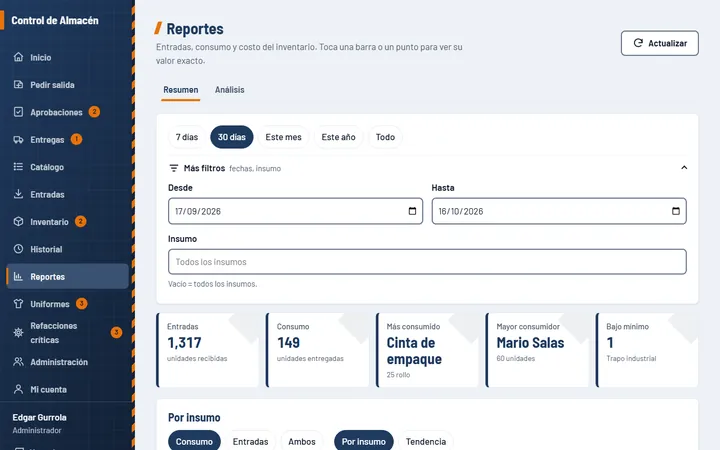Viewport: 720px width, 450px height.
Task: Click the Pedir salida icon in sidebar
Action: [x=18, y=84]
